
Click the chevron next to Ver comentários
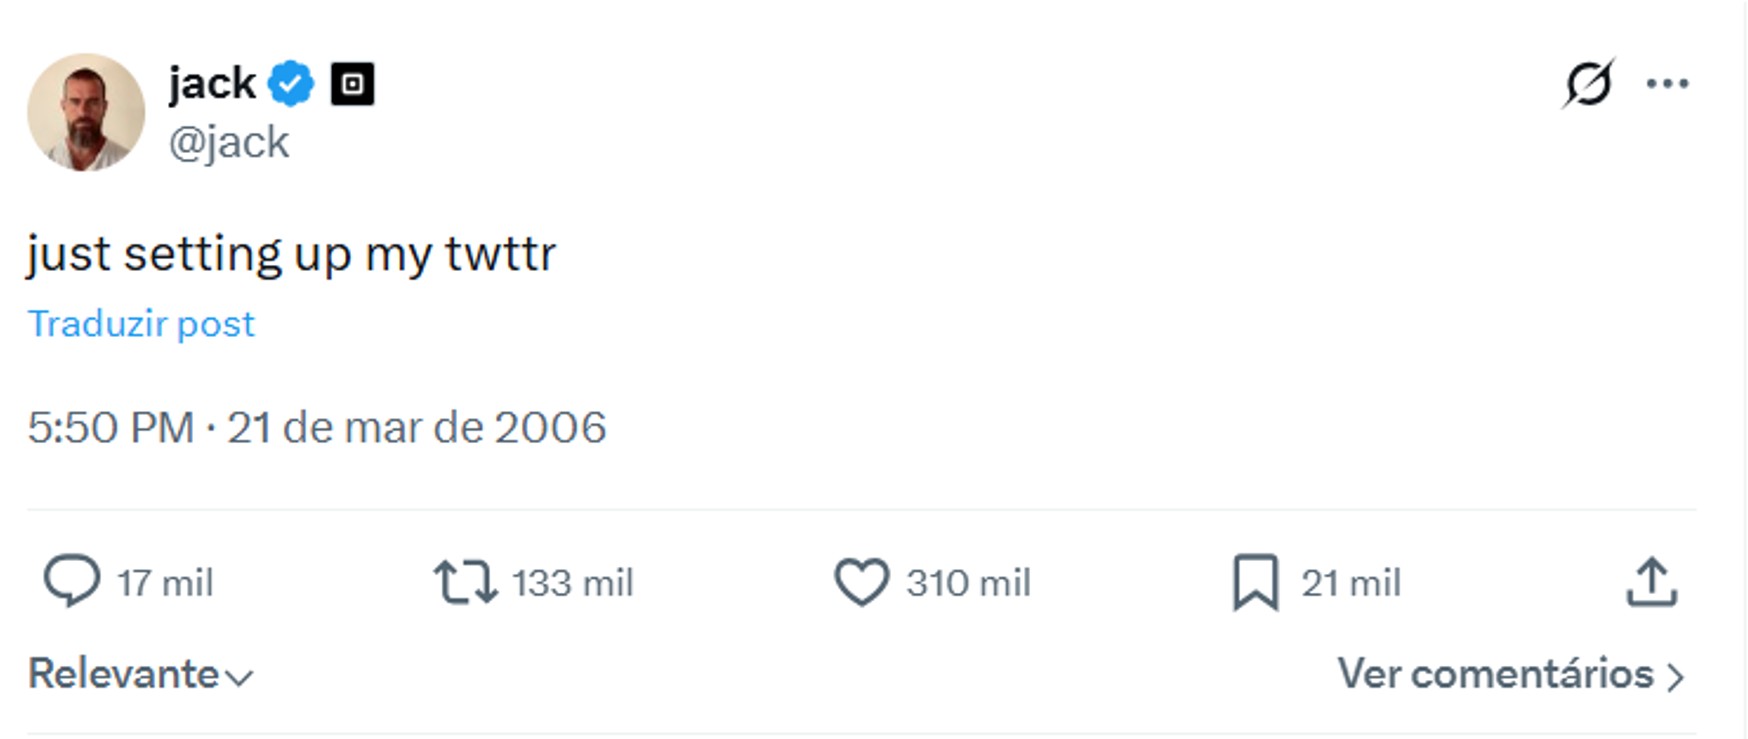(x=1678, y=676)
